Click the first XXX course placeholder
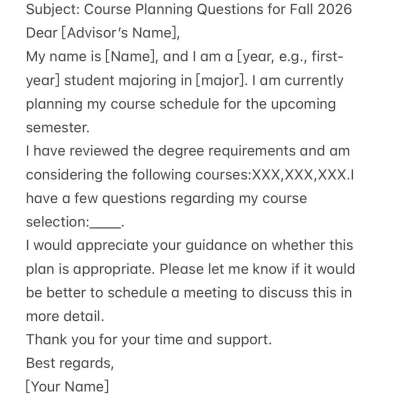 [266, 175]
